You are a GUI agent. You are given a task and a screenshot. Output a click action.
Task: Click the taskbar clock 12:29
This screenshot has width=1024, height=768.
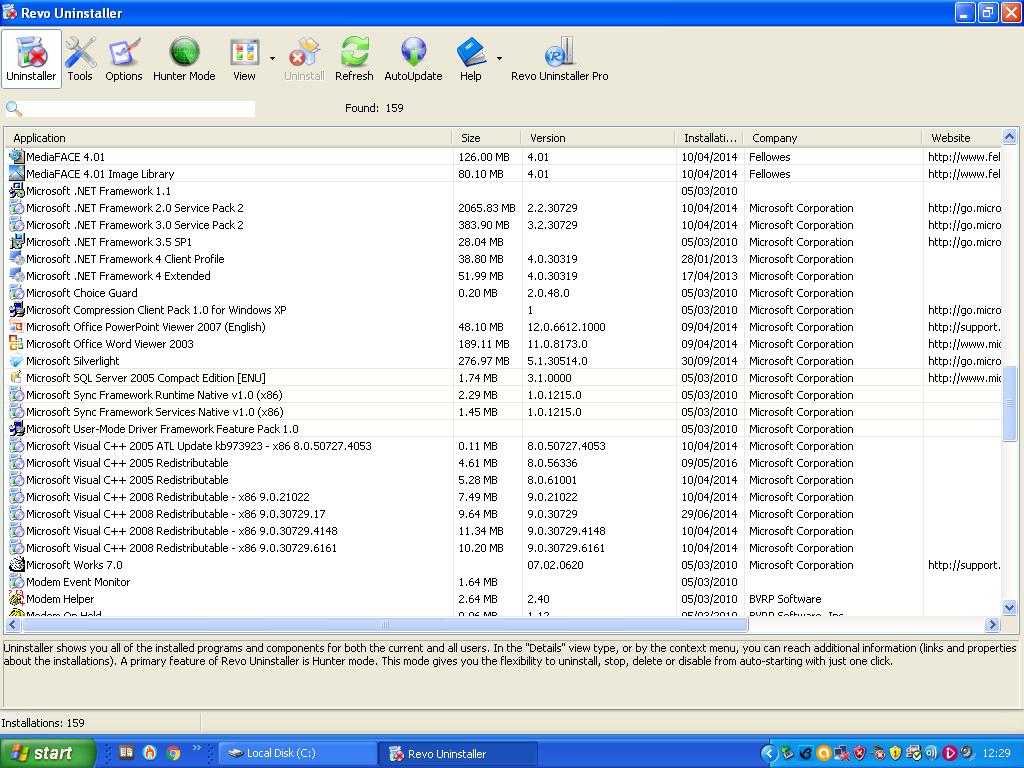996,753
